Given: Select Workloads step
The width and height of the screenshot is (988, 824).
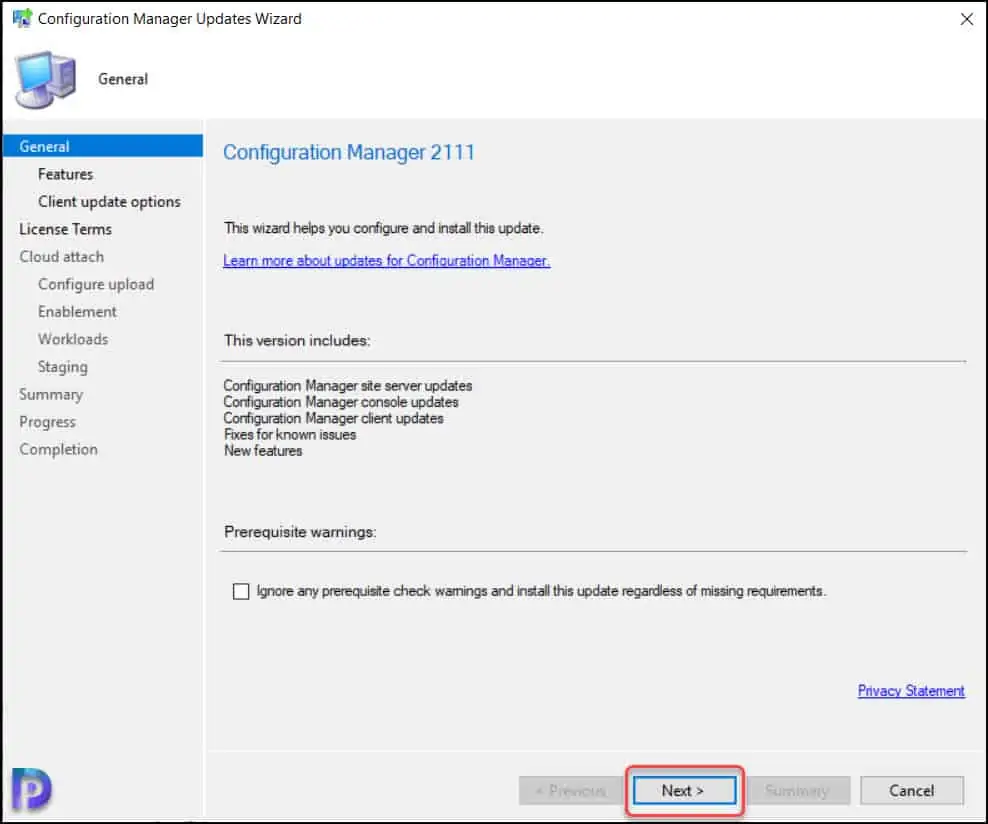Looking at the screenshot, I should point(73,340).
